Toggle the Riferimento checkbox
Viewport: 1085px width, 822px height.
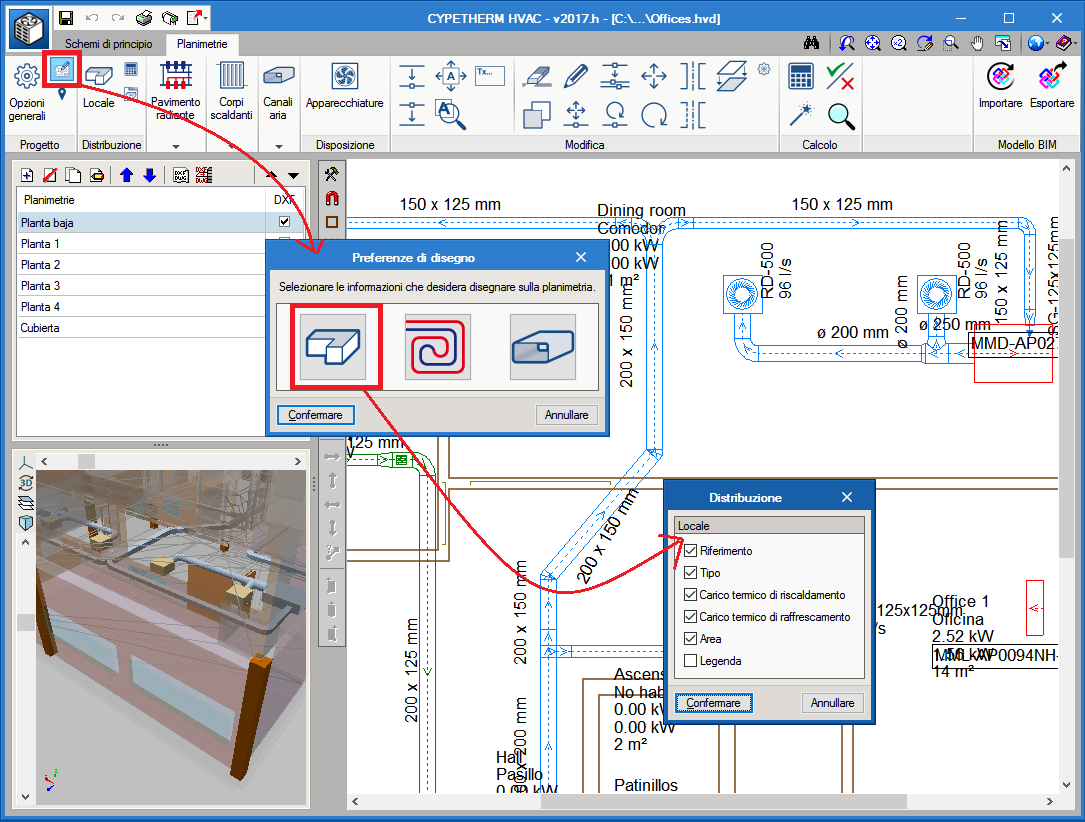click(691, 551)
